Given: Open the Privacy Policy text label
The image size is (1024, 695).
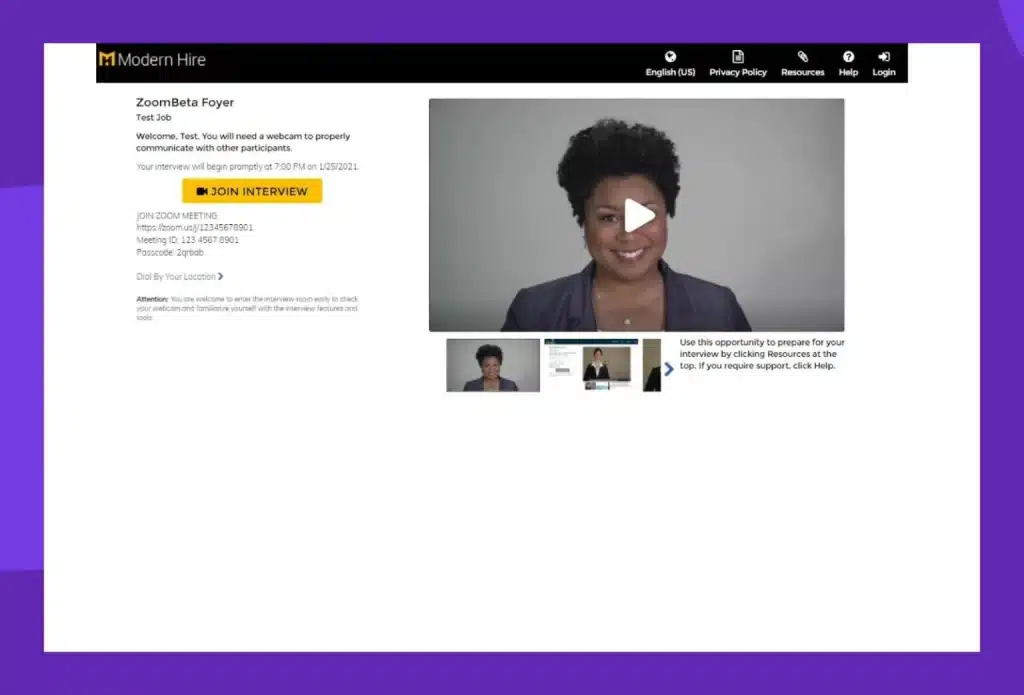Looking at the screenshot, I should tap(738, 73).
